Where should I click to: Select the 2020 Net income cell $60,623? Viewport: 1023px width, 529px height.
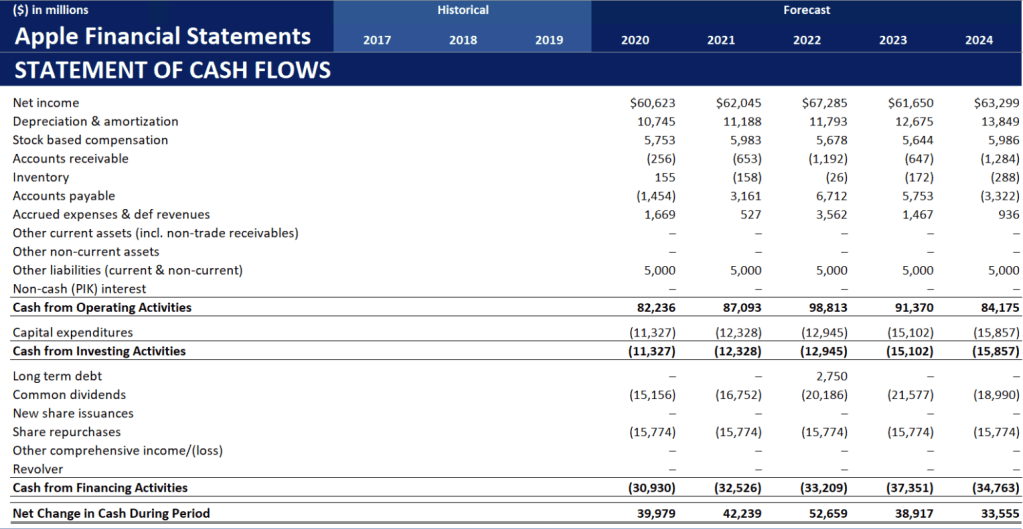(x=653, y=103)
